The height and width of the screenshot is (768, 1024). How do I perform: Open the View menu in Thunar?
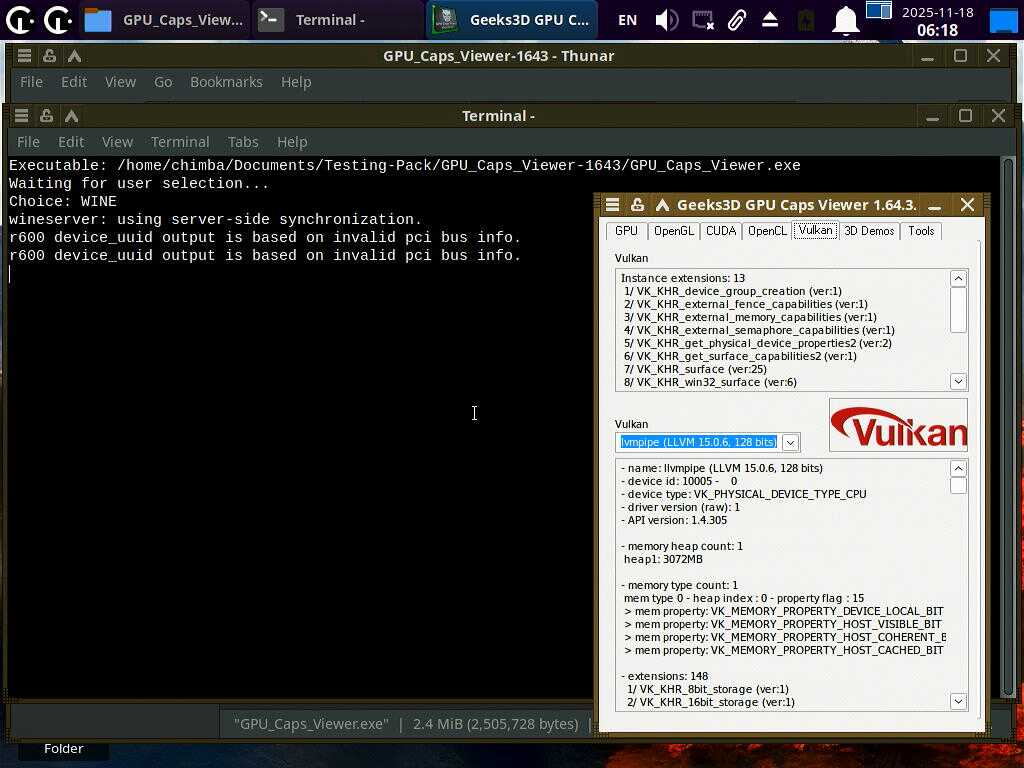coord(120,82)
